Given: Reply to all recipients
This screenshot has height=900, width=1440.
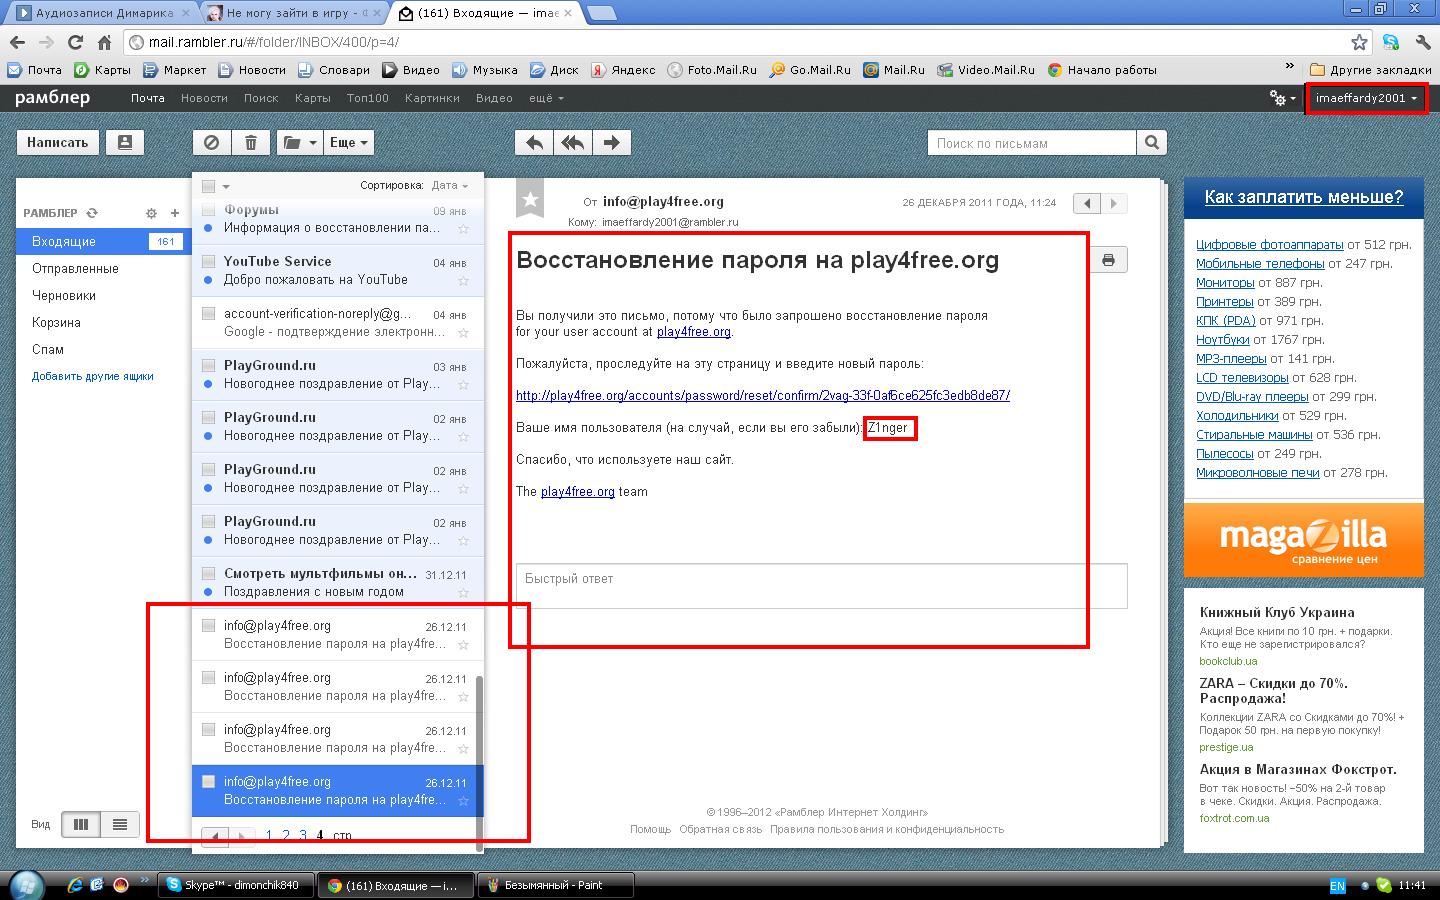Looking at the screenshot, I should click(x=573, y=143).
